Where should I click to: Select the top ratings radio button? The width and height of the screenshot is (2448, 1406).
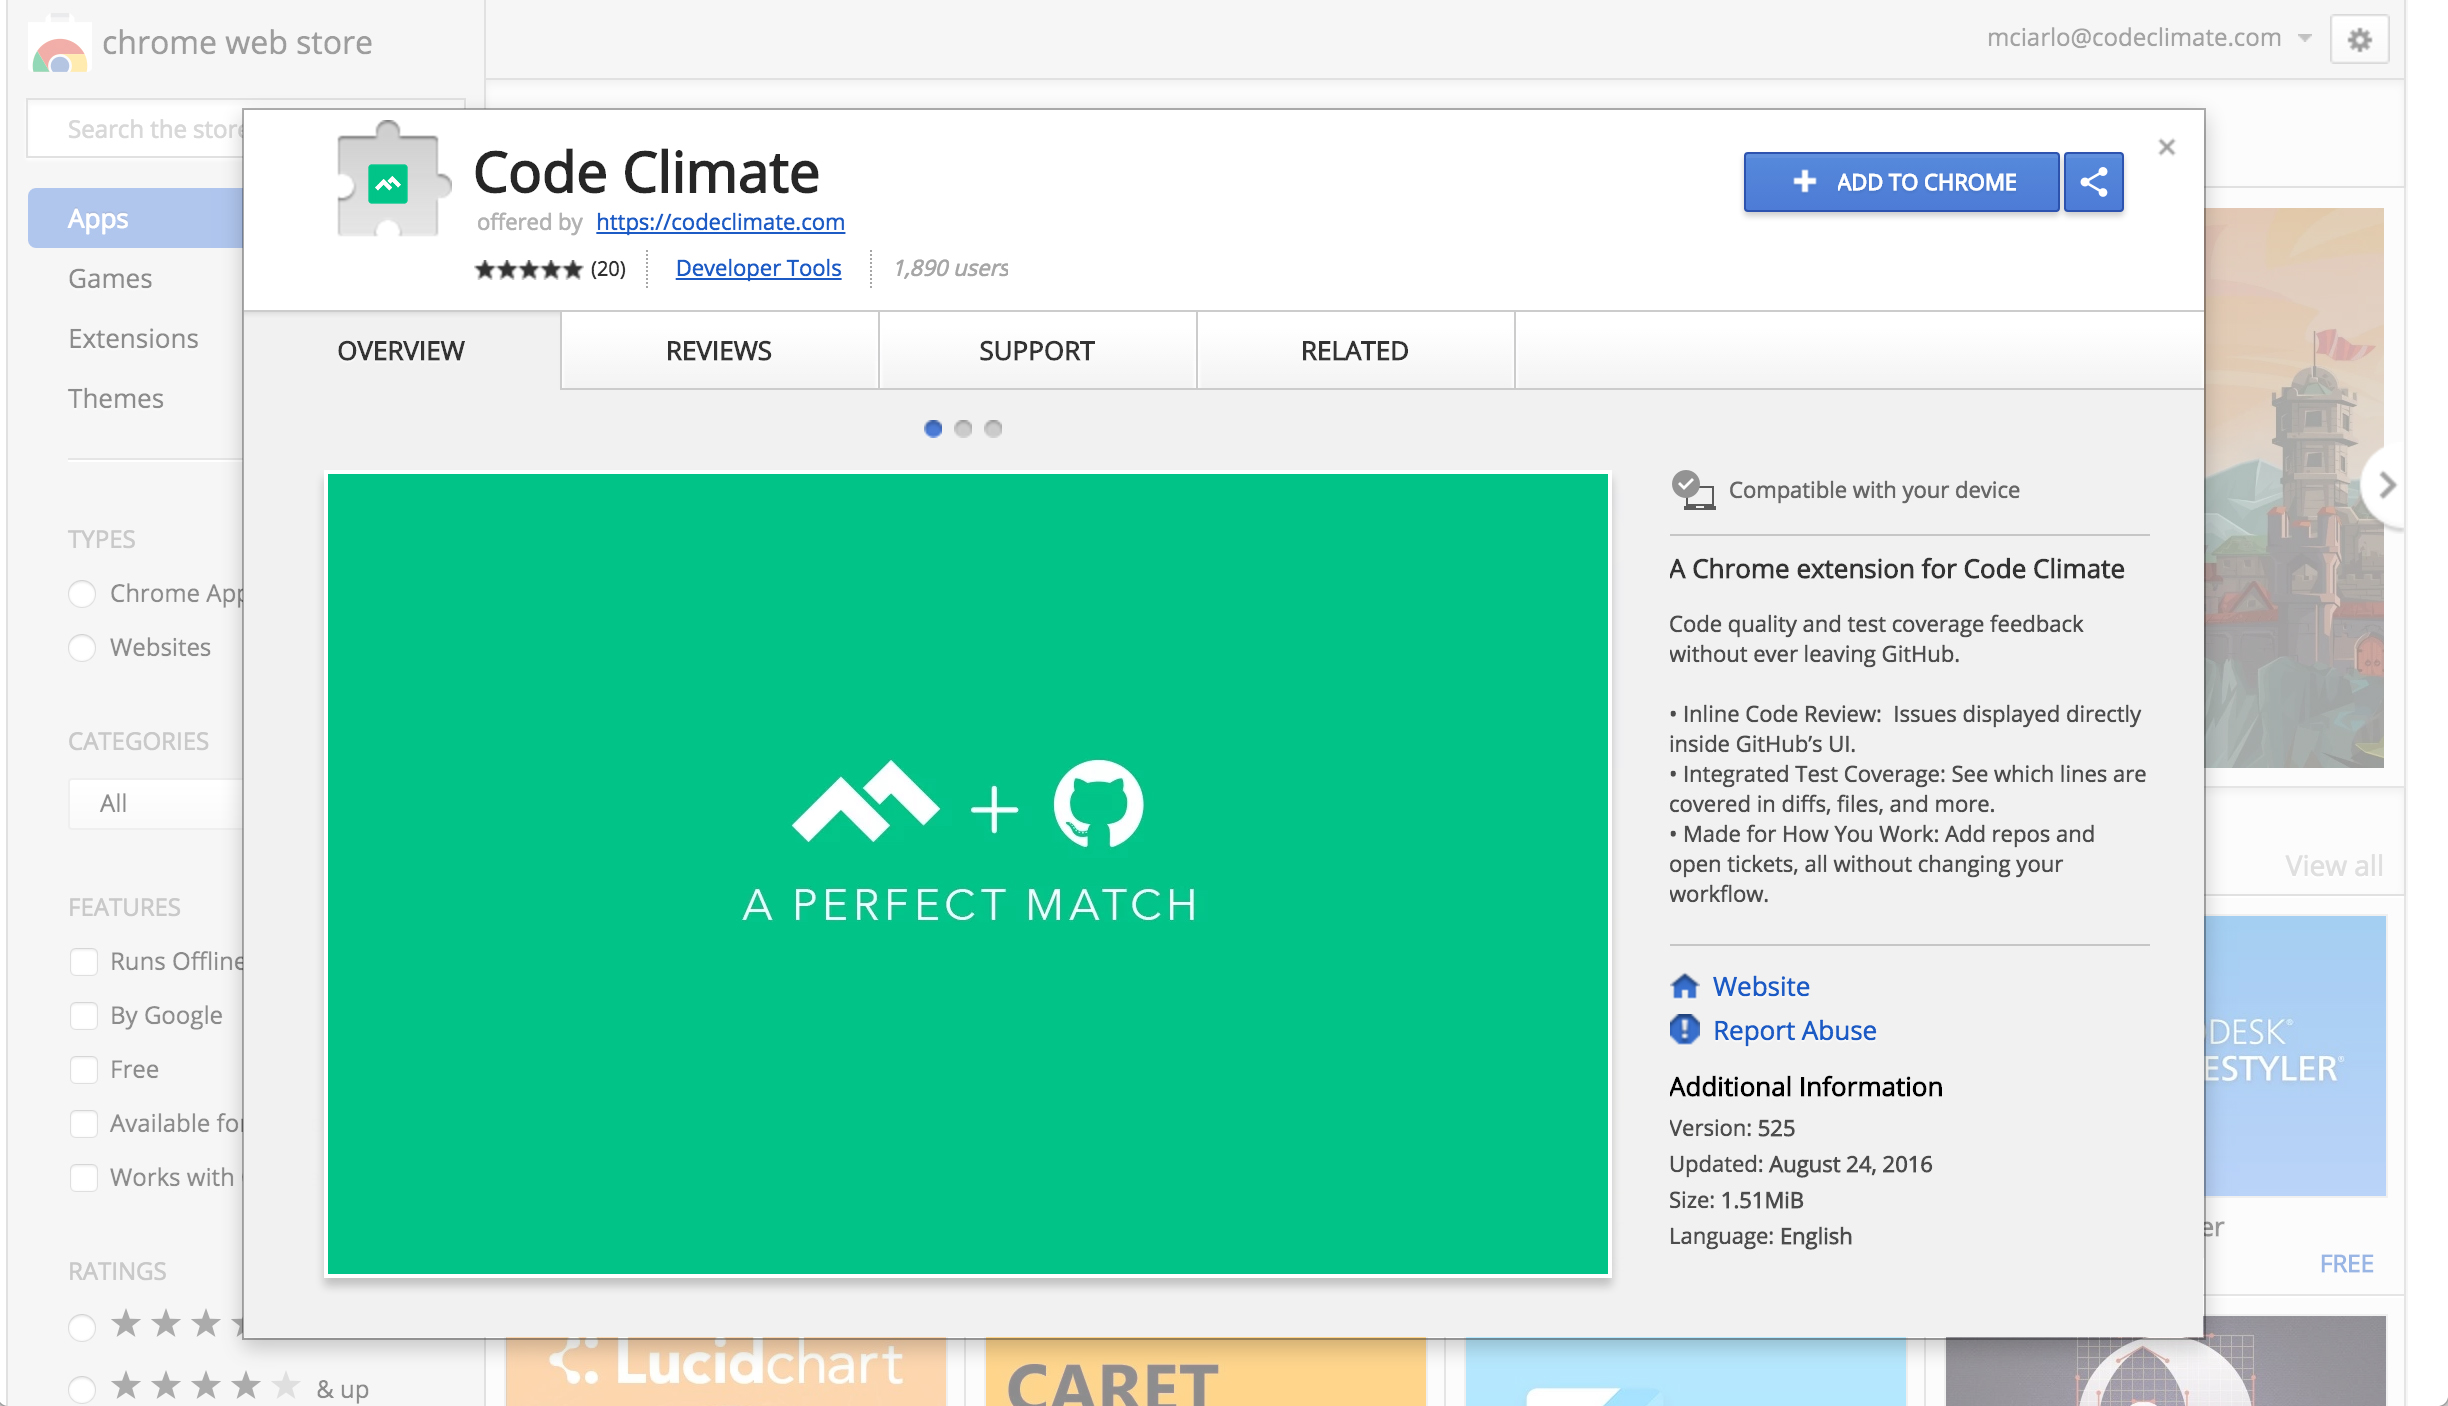tap(82, 1327)
